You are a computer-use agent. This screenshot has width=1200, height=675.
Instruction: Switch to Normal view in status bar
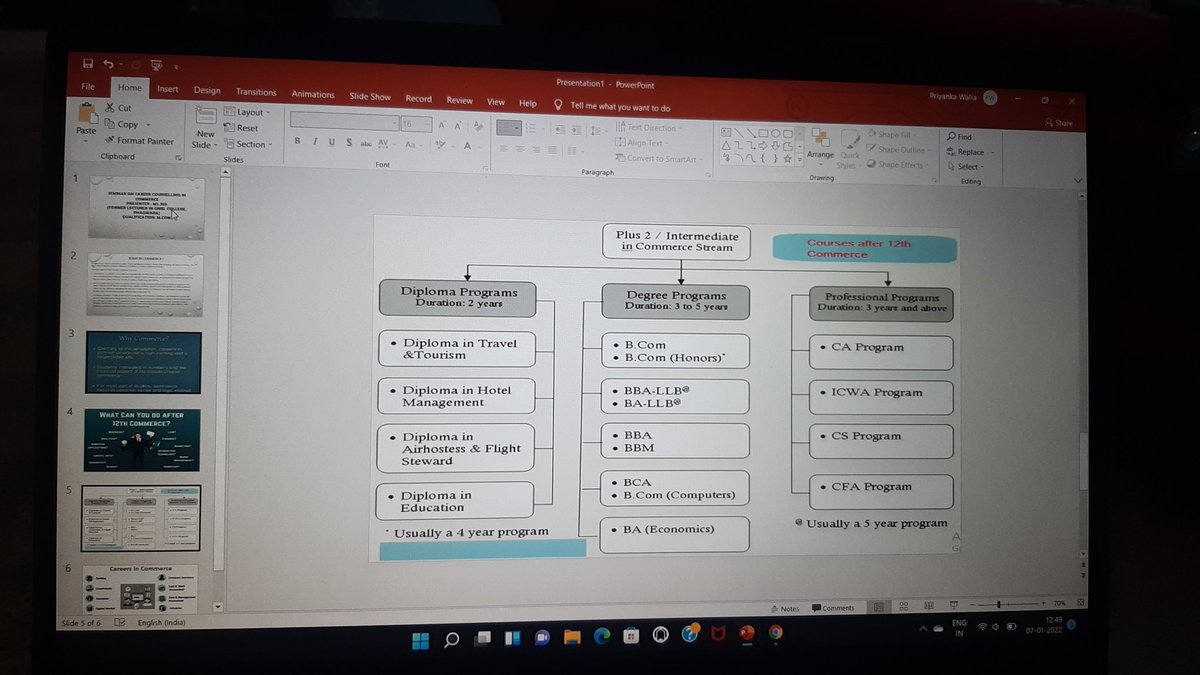tap(878, 606)
